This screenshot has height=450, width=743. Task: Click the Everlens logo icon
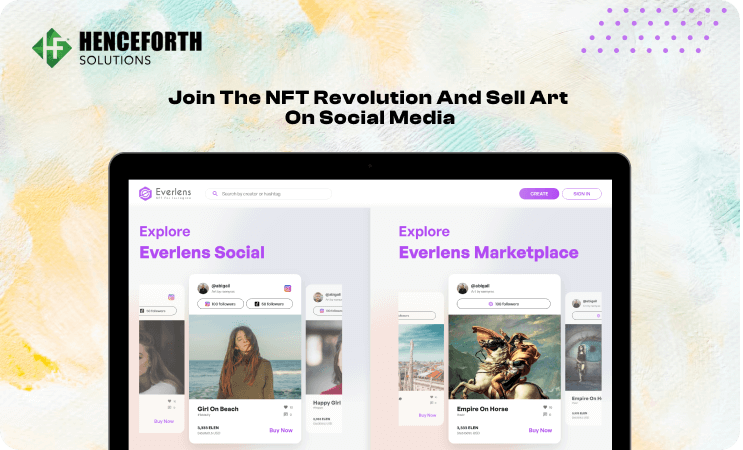[x=145, y=193]
